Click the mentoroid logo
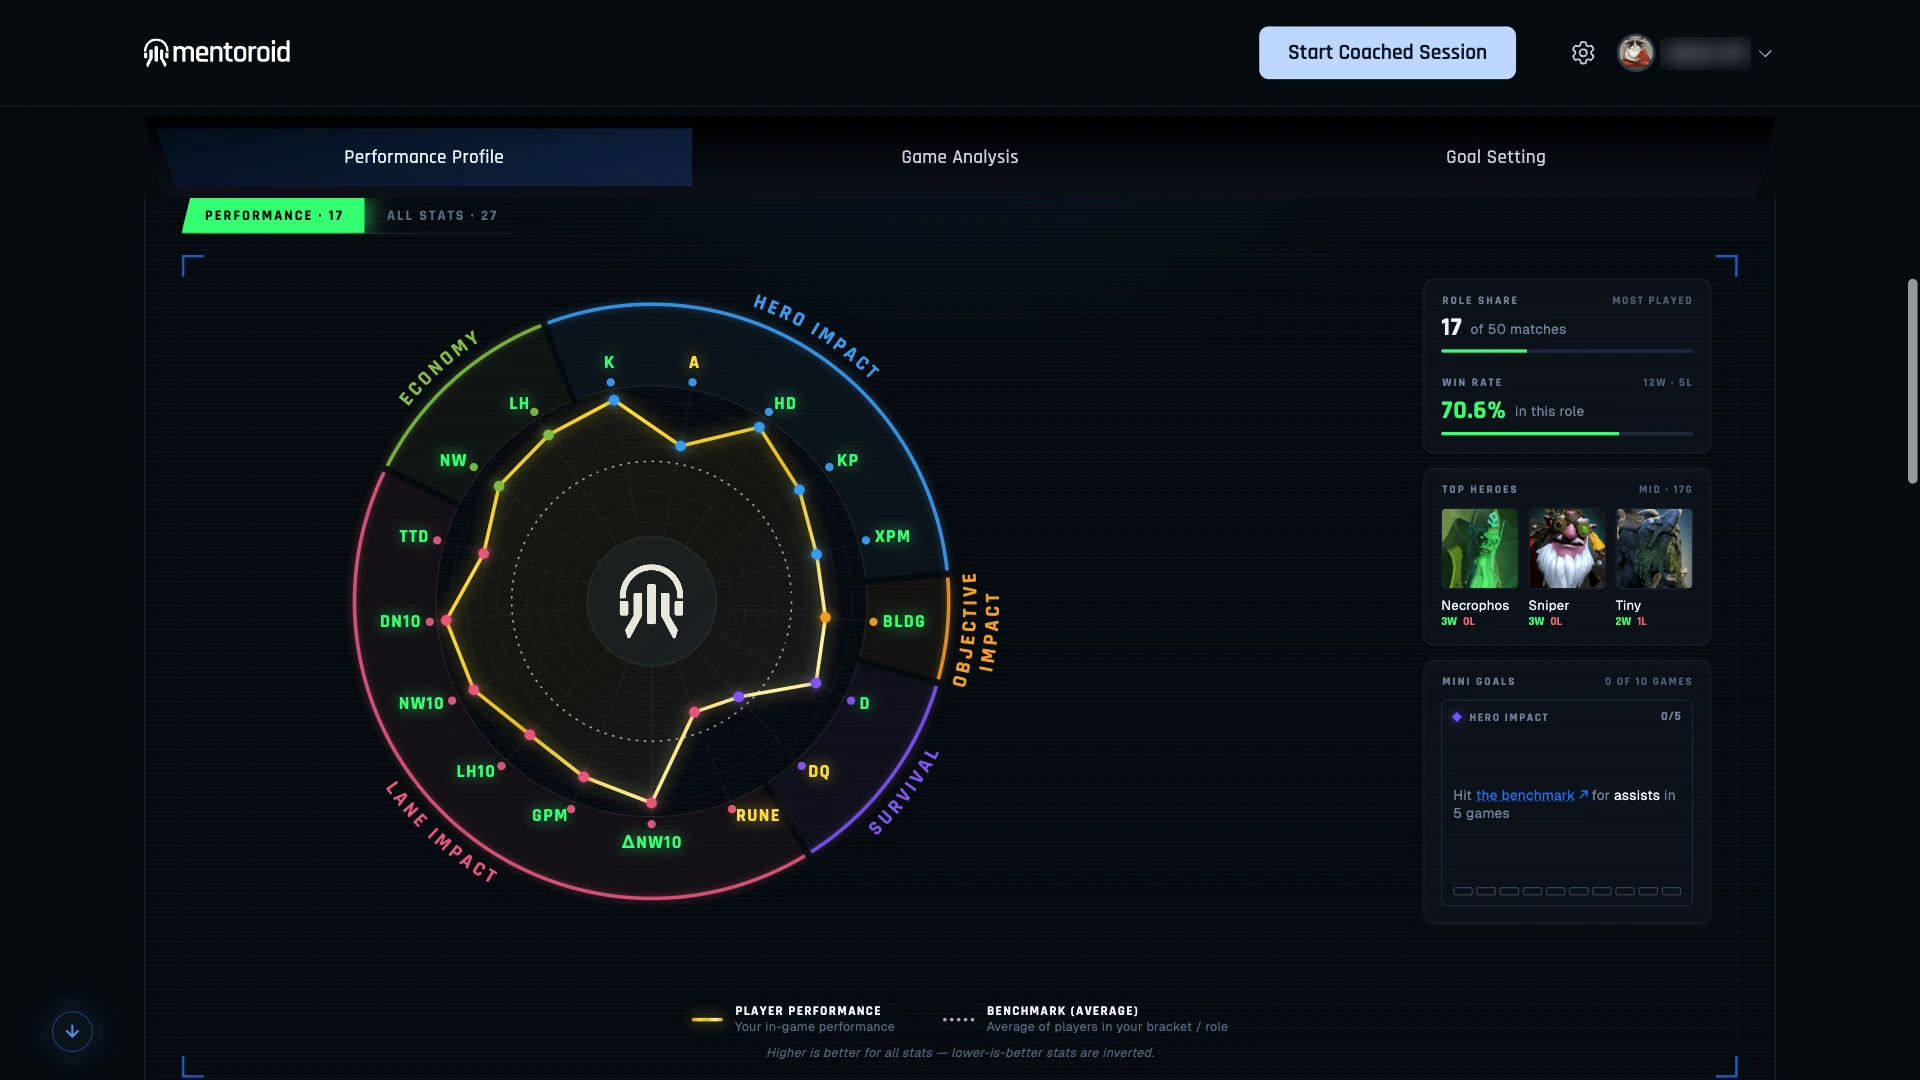Viewport: 1920px width, 1080px height. pyautogui.click(x=217, y=52)
